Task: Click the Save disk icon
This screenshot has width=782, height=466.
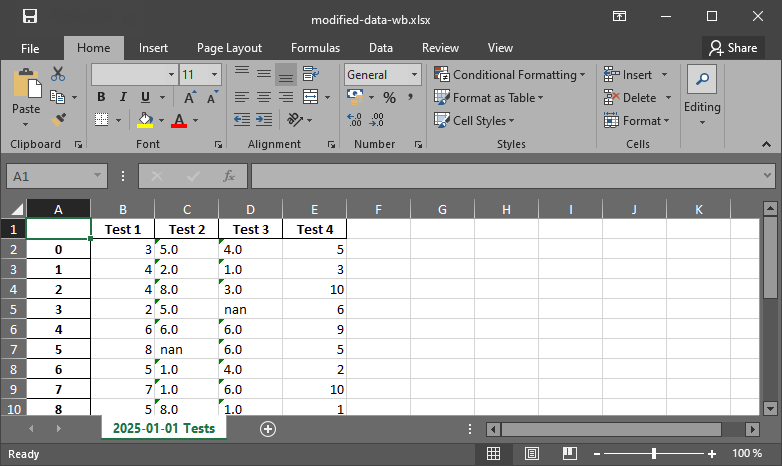Action: [x=30, y=16]
